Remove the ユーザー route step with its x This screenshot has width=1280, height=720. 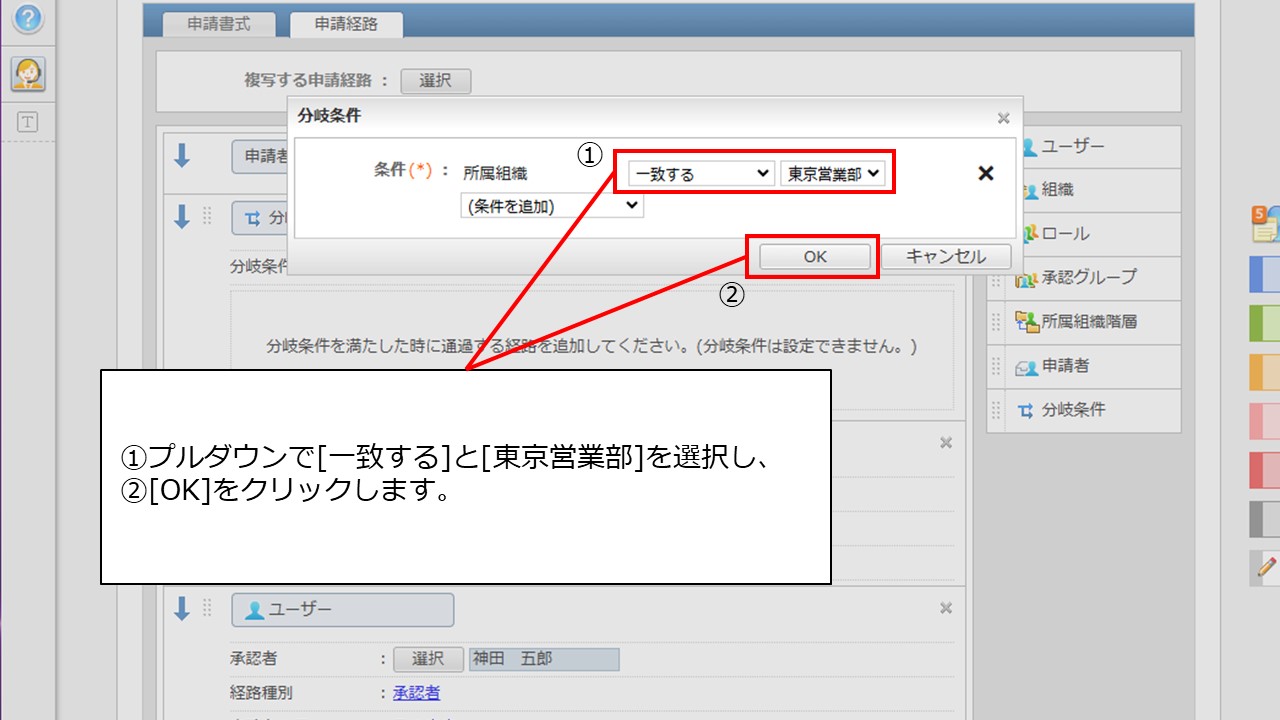click(946, 608)
